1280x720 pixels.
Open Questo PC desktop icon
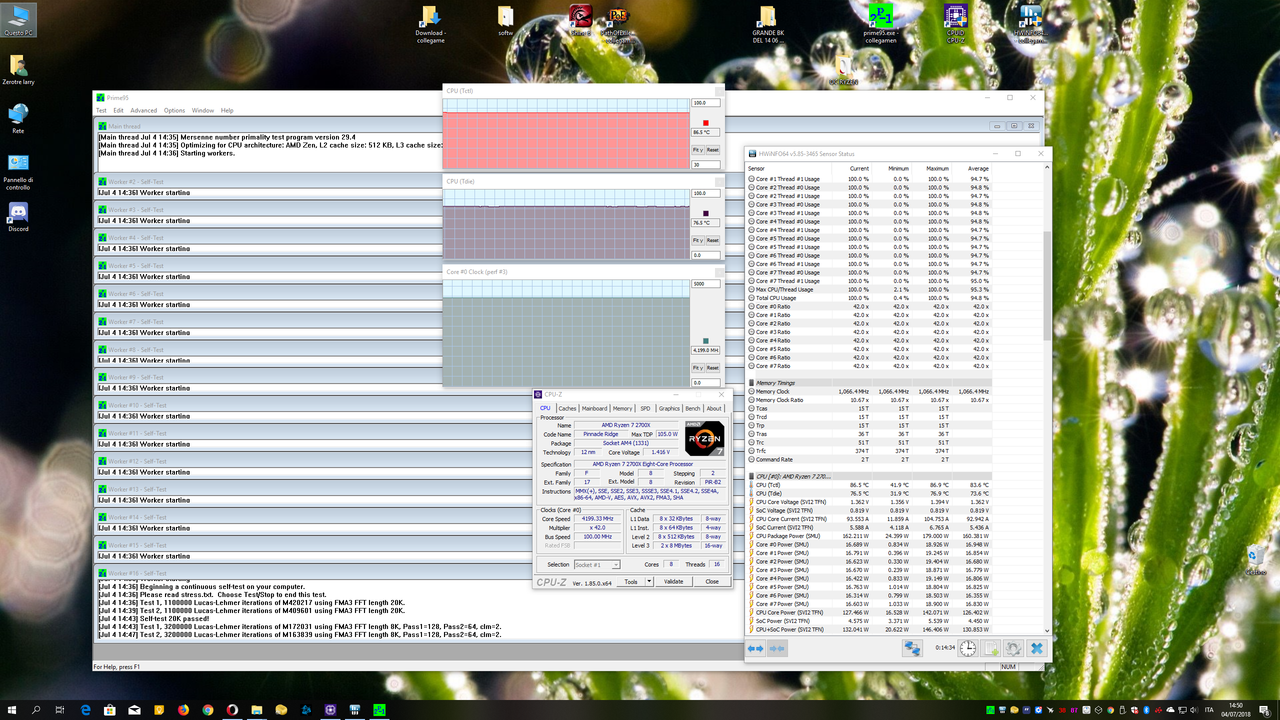(x=20, y=20)
